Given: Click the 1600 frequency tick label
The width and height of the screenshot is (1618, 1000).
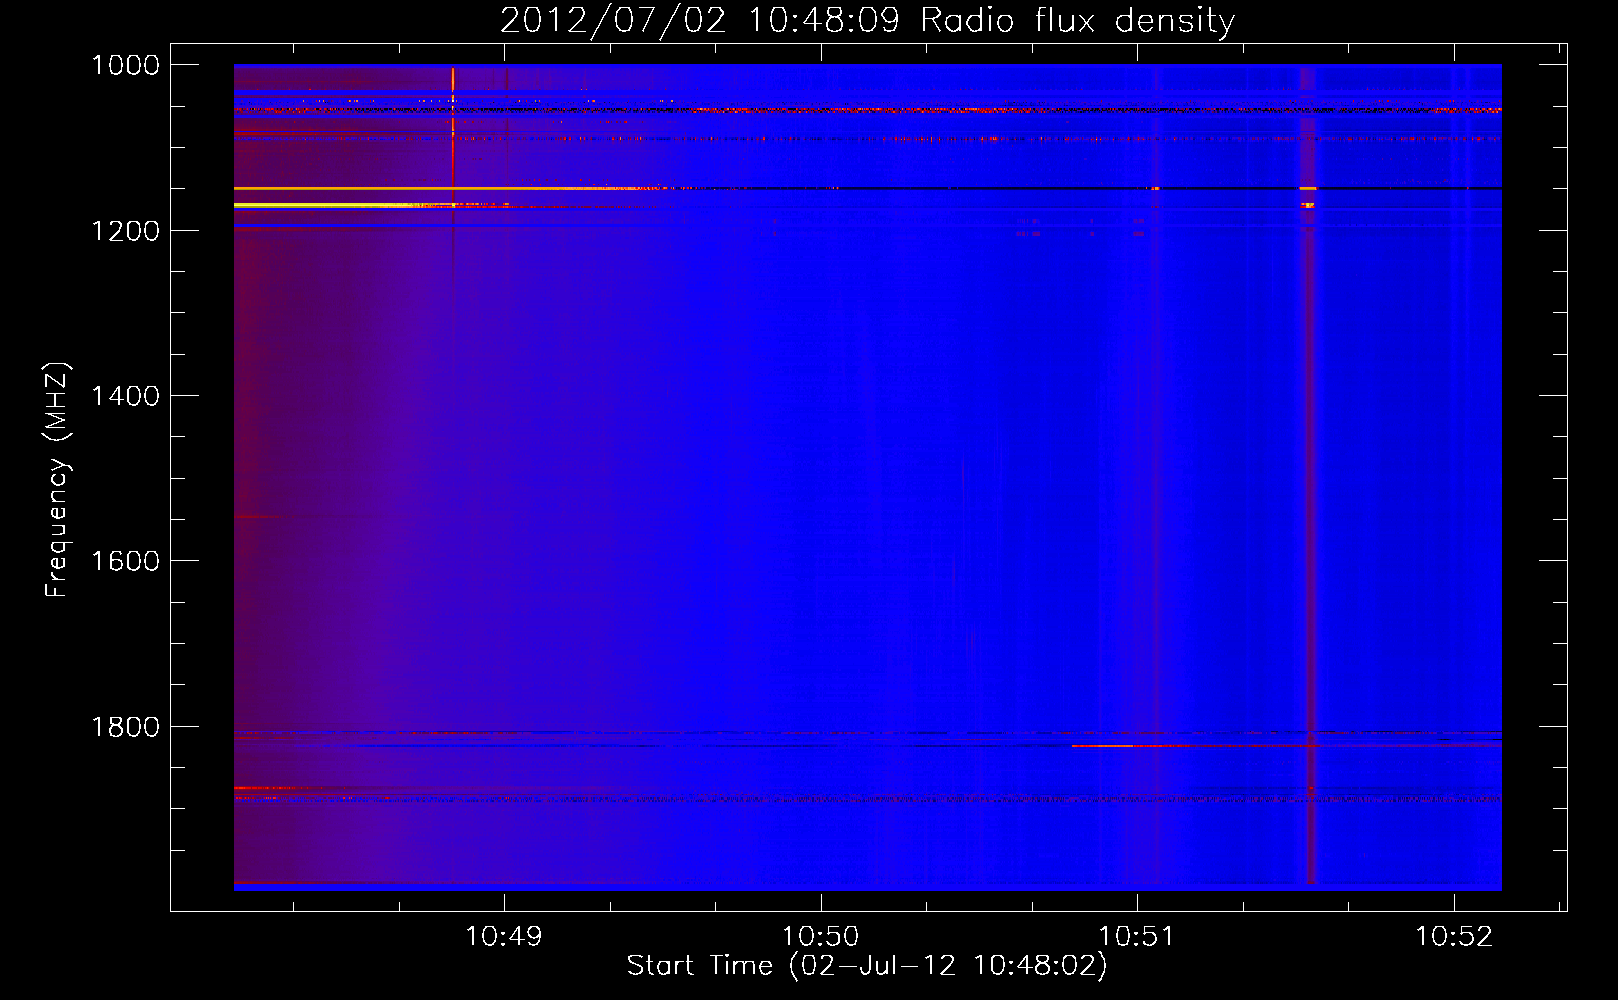Looking at the screenshot, I should [125, 561].
